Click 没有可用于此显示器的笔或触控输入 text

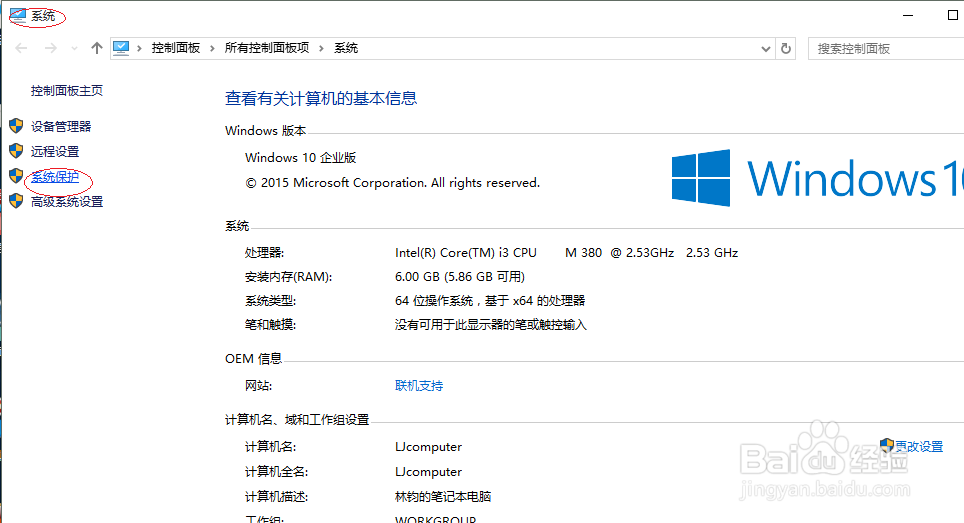point(491,324)
